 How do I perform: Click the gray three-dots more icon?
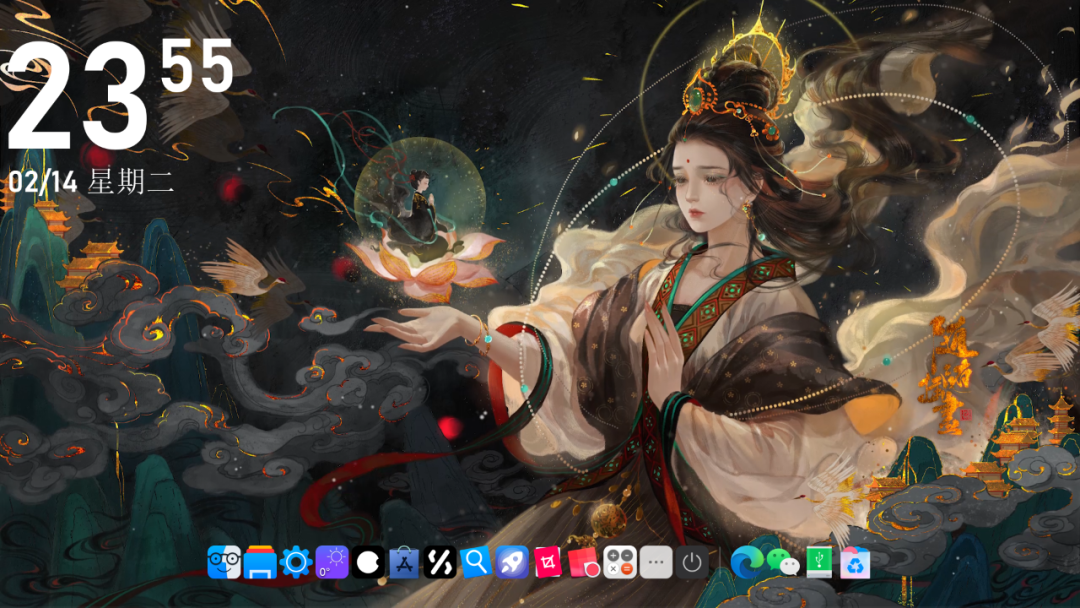[656, 562]
